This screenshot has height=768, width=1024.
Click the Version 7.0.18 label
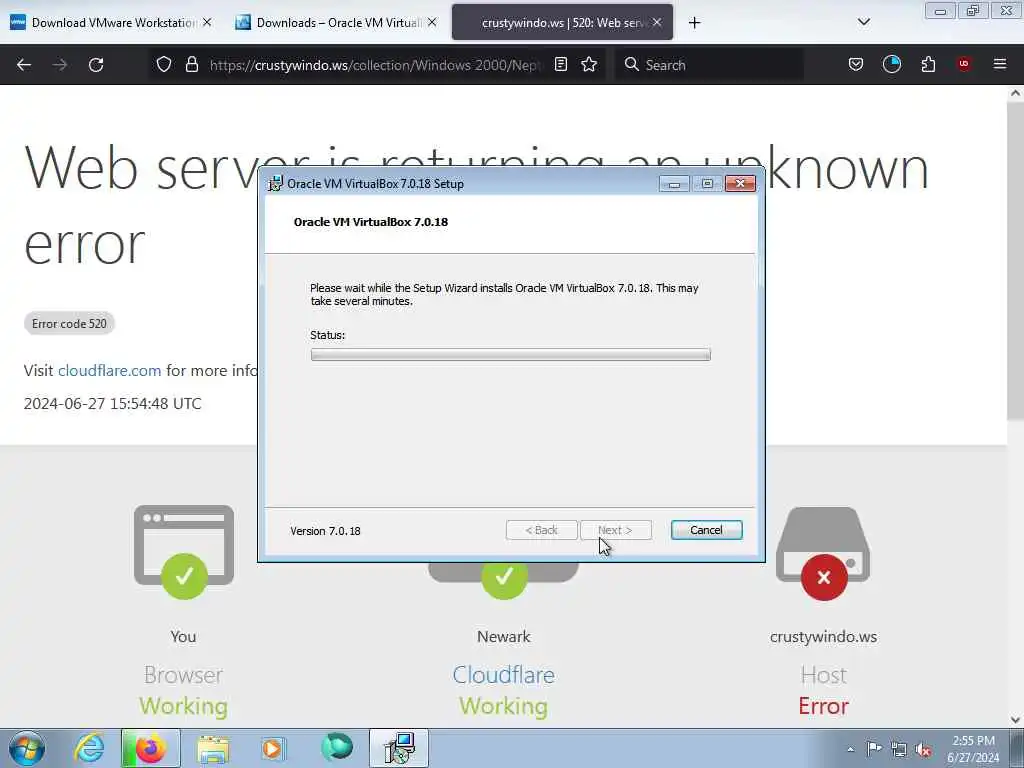325,531
